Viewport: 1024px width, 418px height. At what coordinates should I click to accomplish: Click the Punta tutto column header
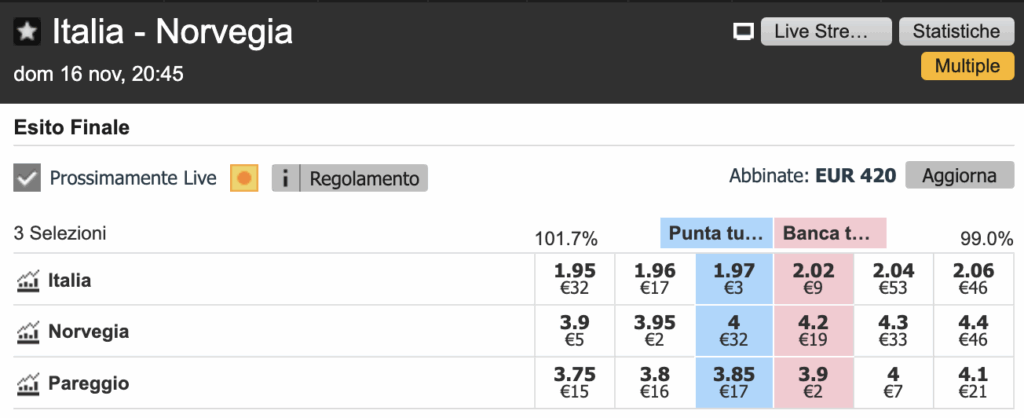coord(716,234)
